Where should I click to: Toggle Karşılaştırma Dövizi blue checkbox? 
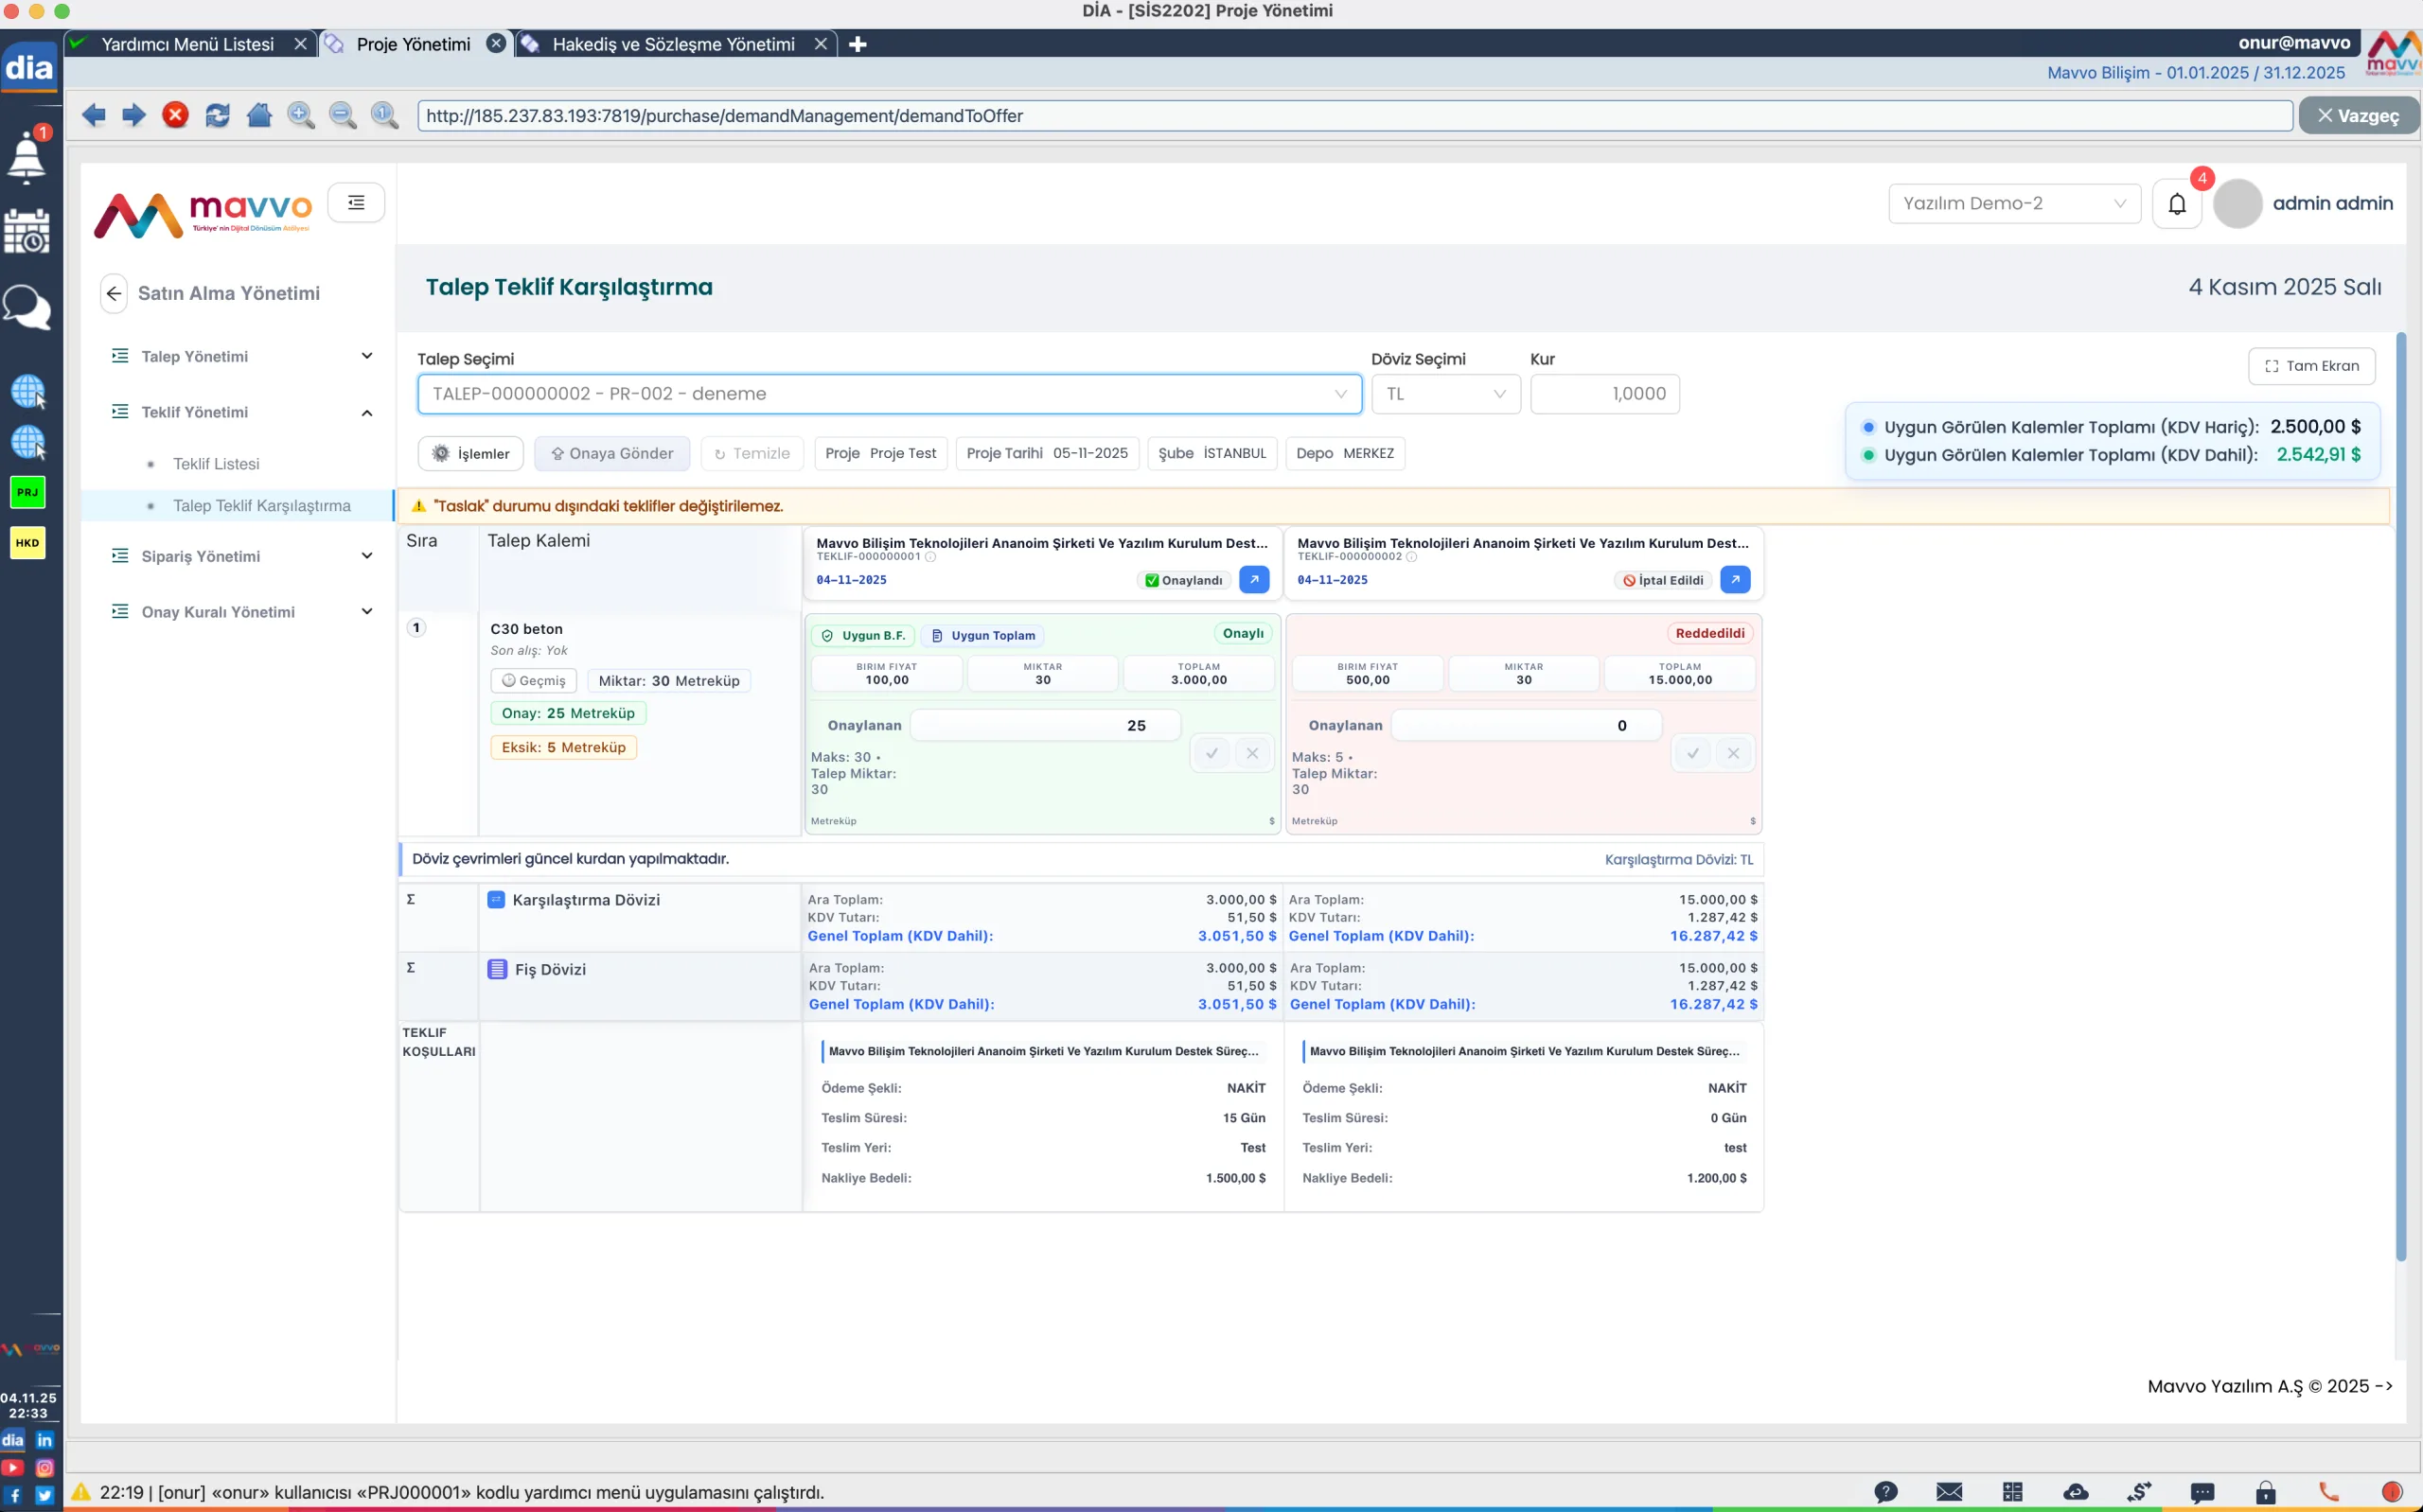pos(496,899)
